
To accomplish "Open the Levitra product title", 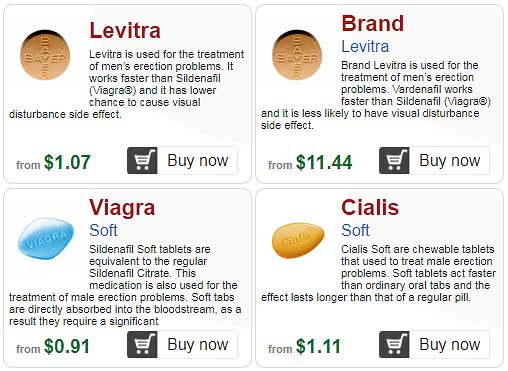I will (x=125, y=30).
